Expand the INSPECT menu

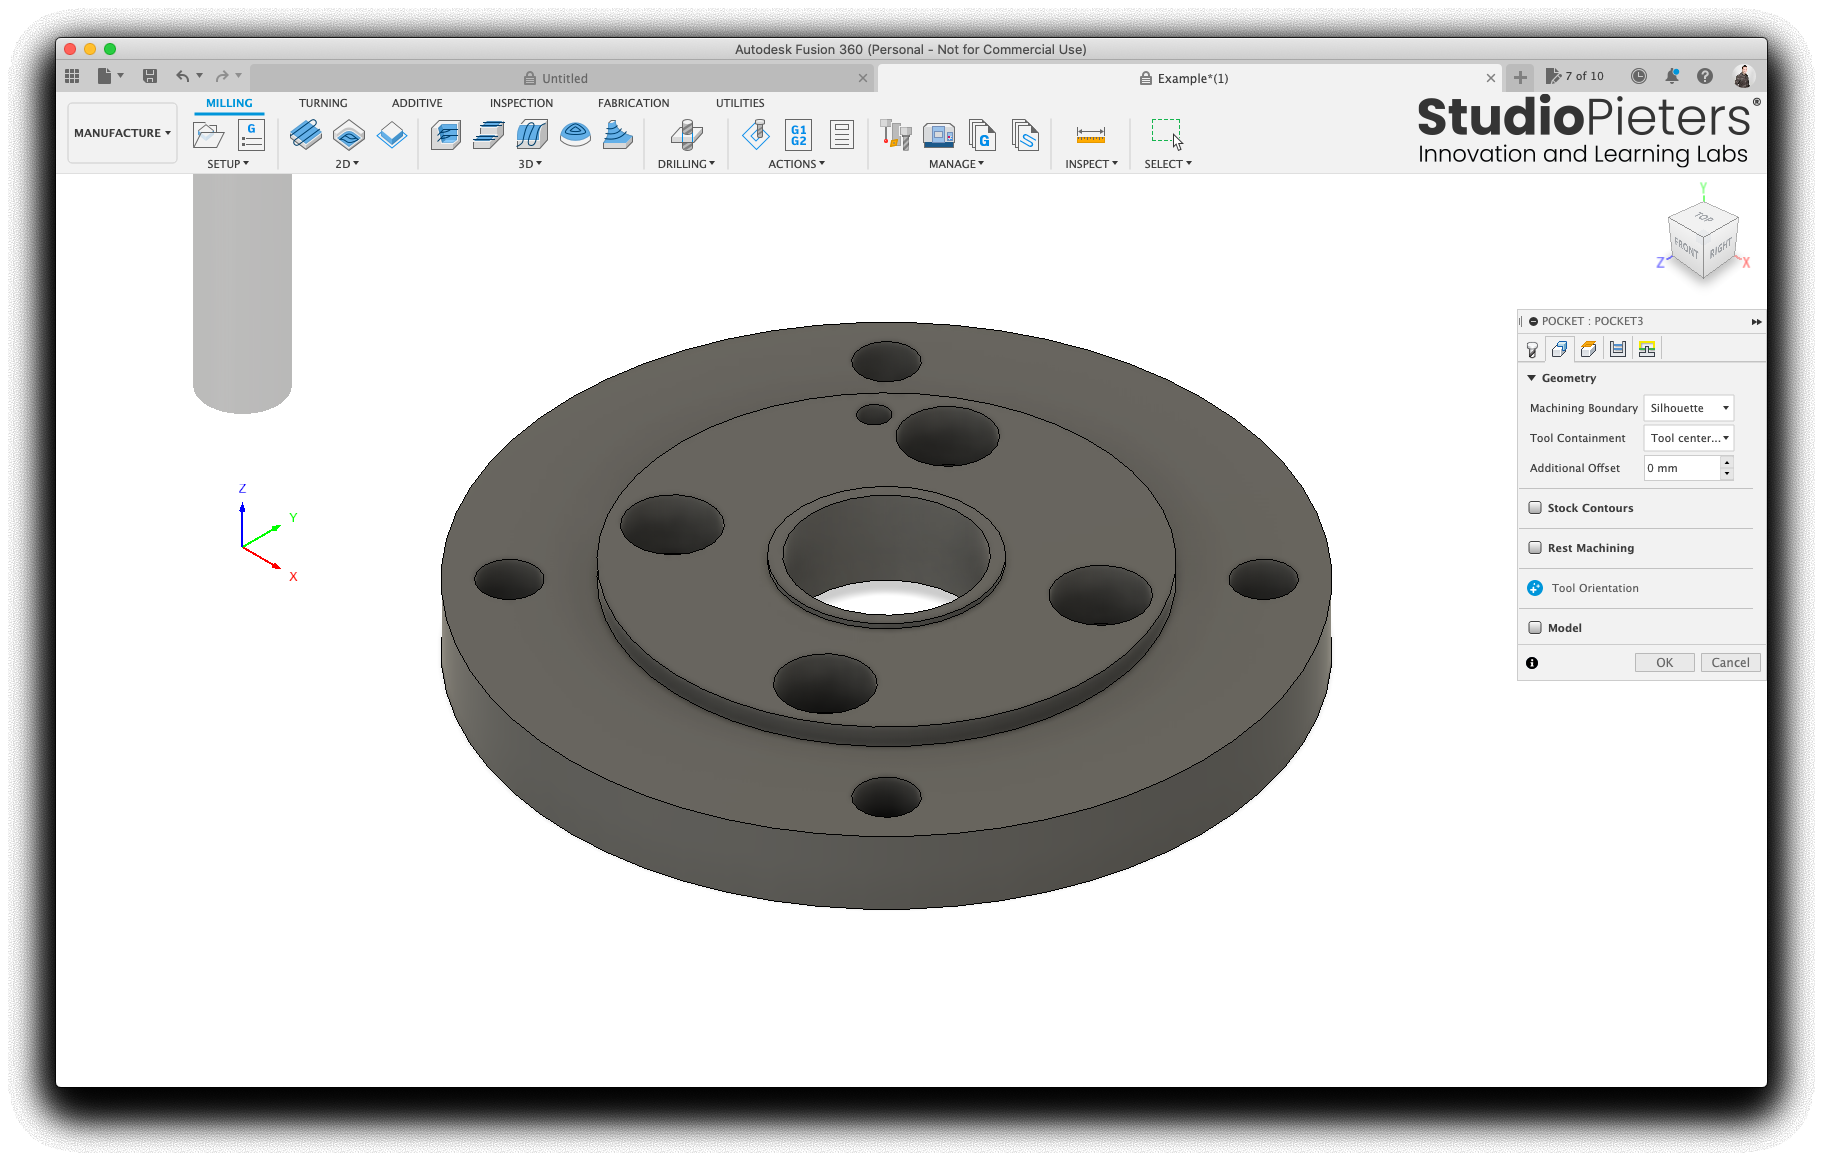[x=1091, y=164]
